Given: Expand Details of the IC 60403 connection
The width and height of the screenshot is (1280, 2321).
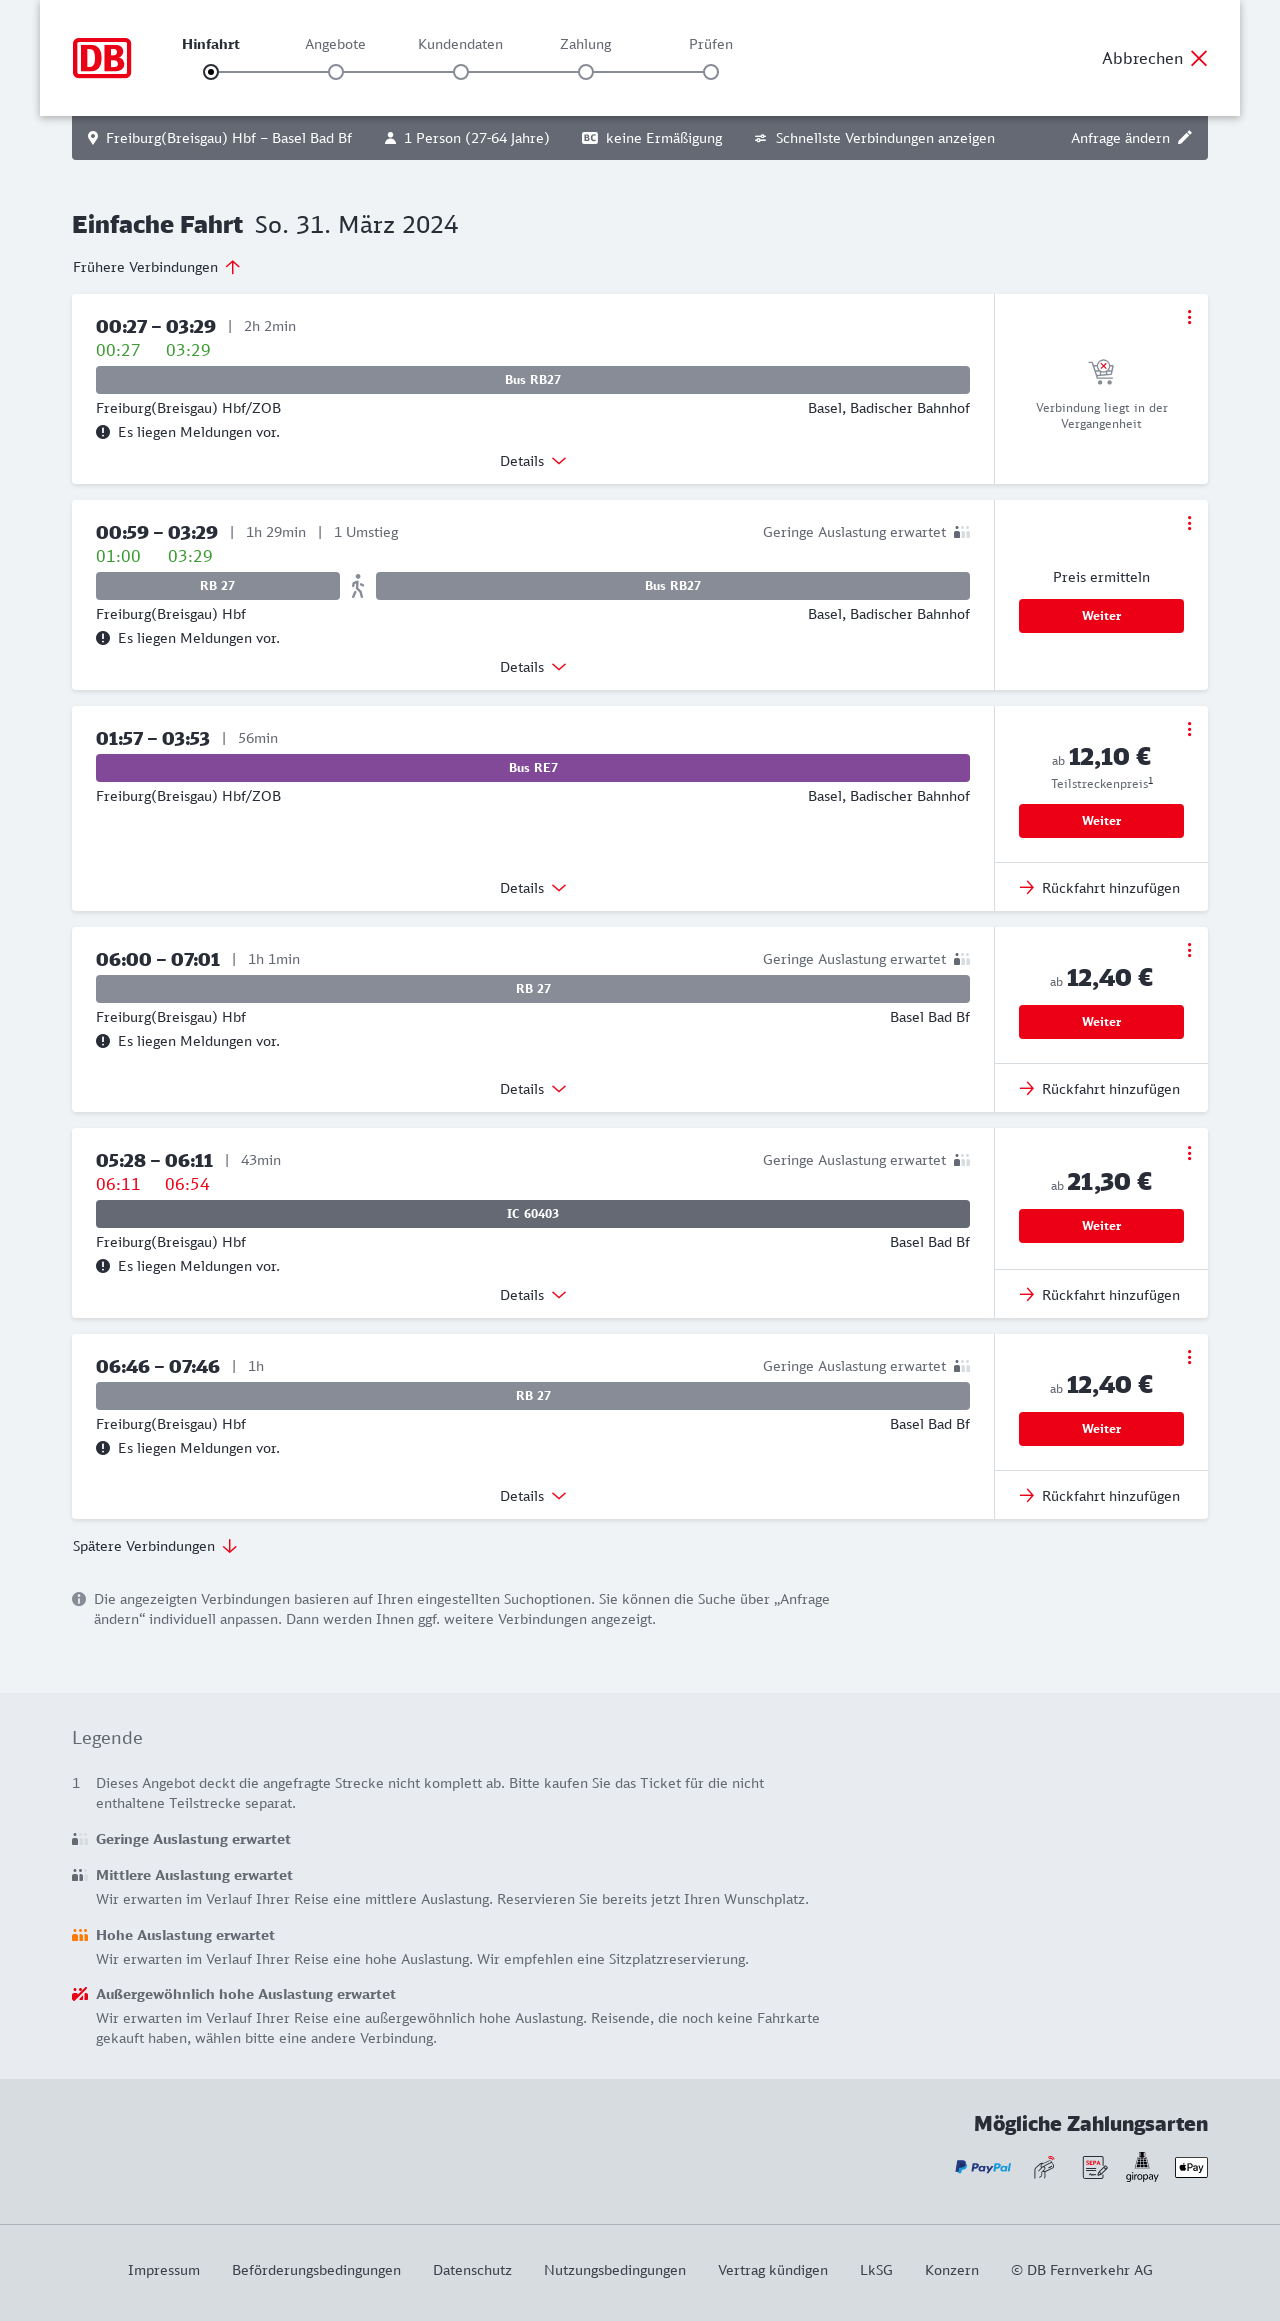Looking at the screenshot, I should point(533,1295).
